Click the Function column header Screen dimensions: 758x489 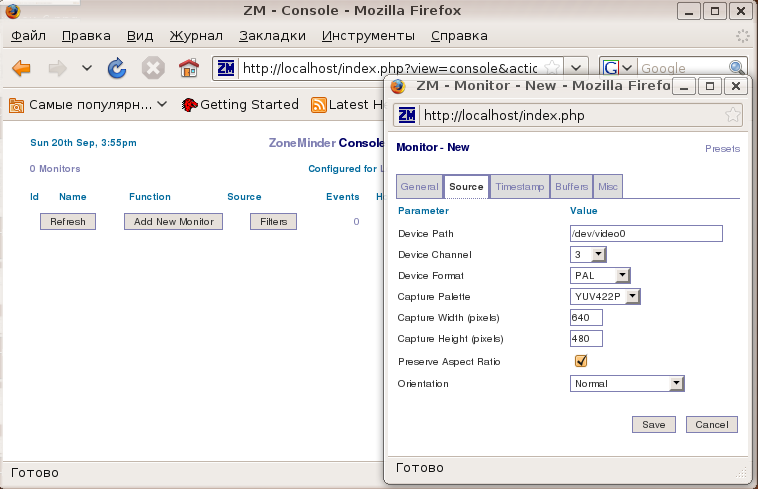coord(149,197)
